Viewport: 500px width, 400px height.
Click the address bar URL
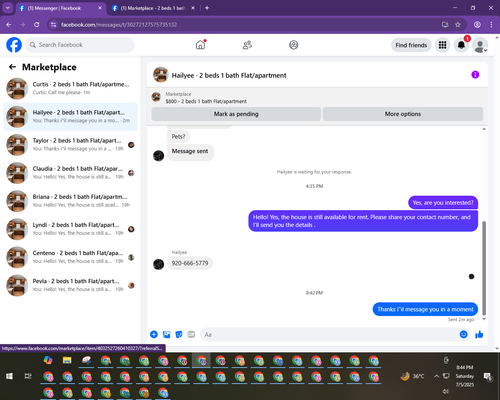tap(119, 25)
